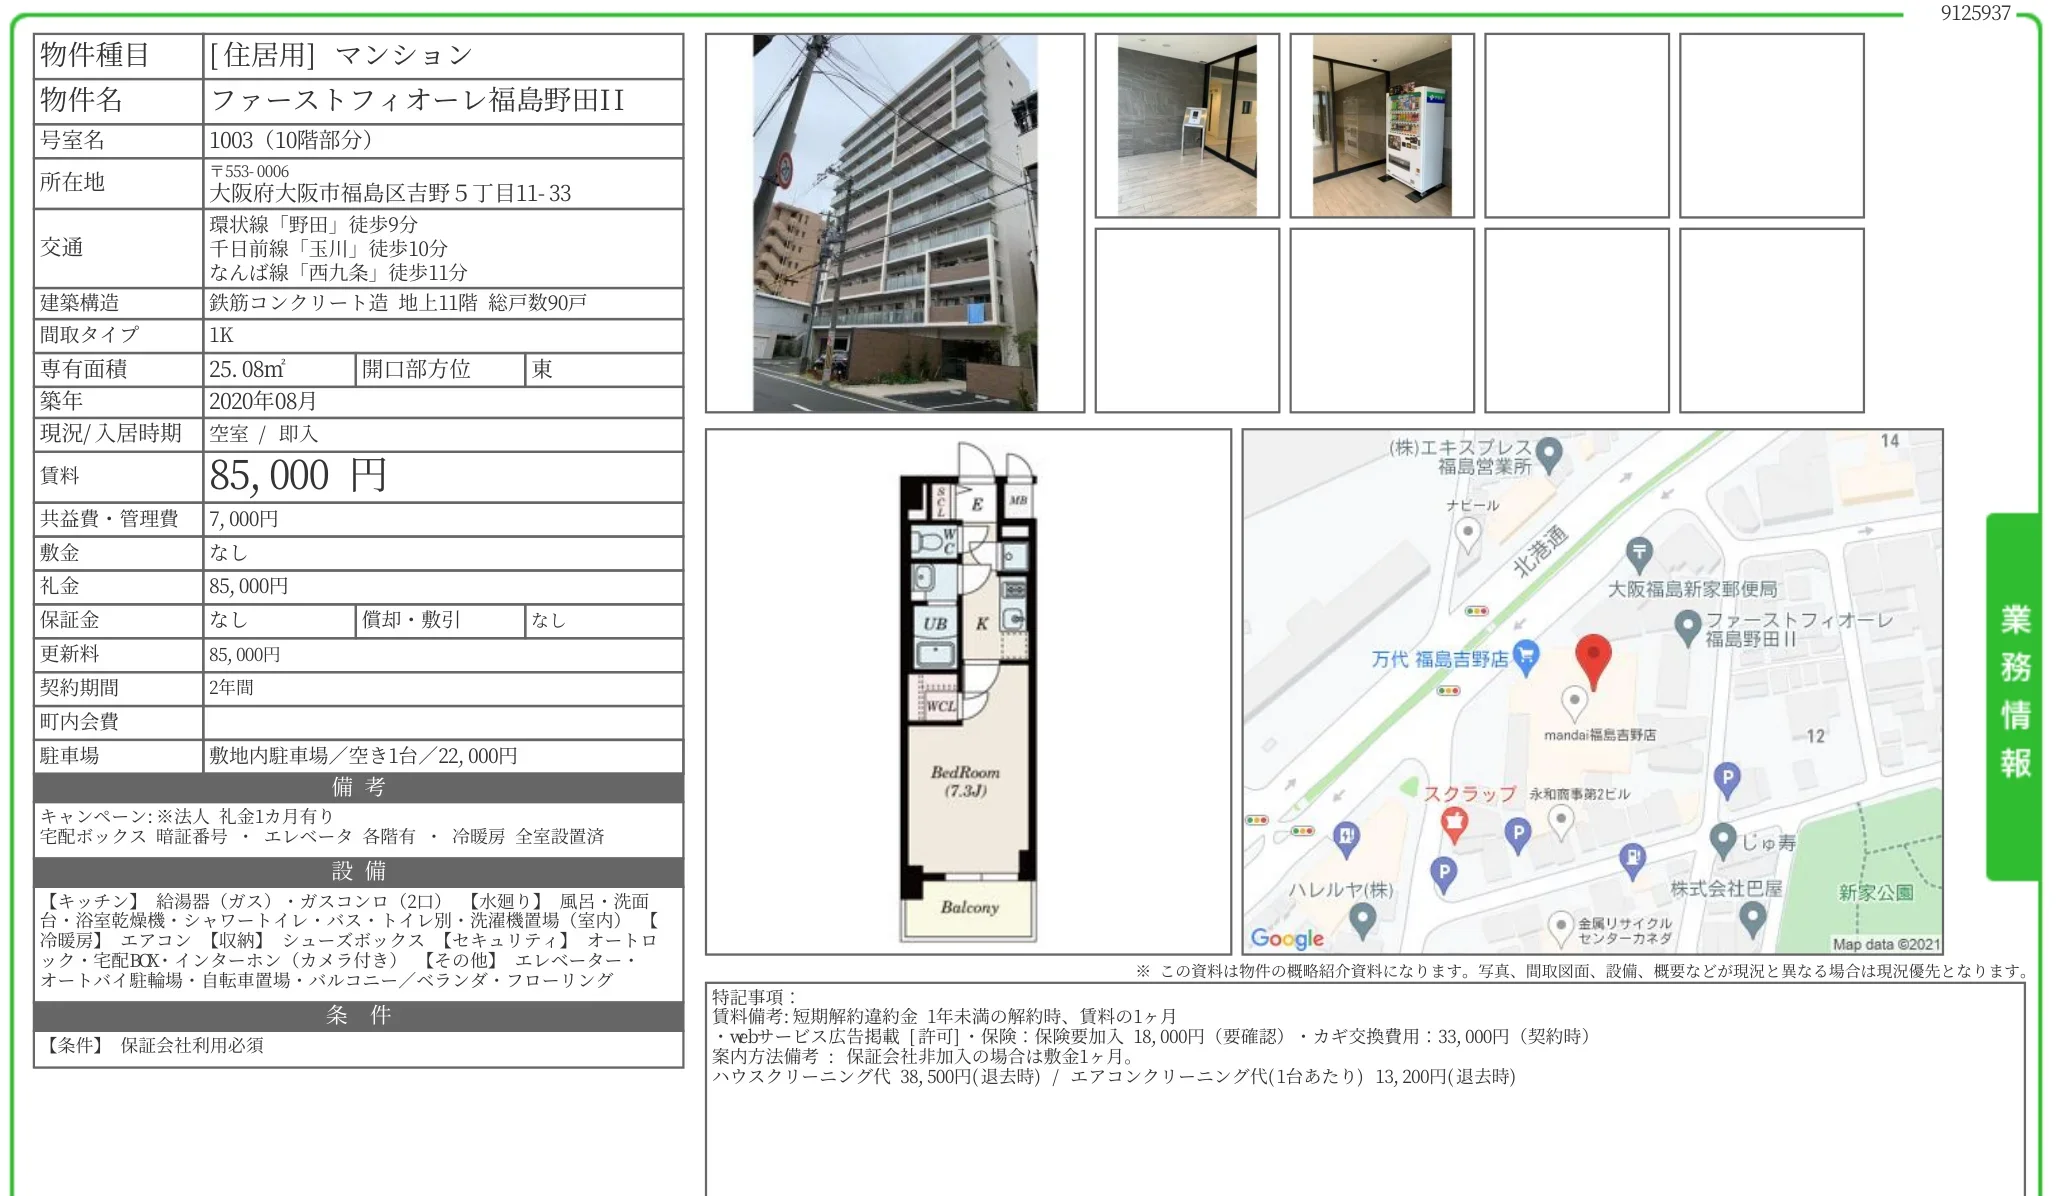2056x1196 pixels.
Task: Open the exterior building photo thumbnail
Action: 893,225
